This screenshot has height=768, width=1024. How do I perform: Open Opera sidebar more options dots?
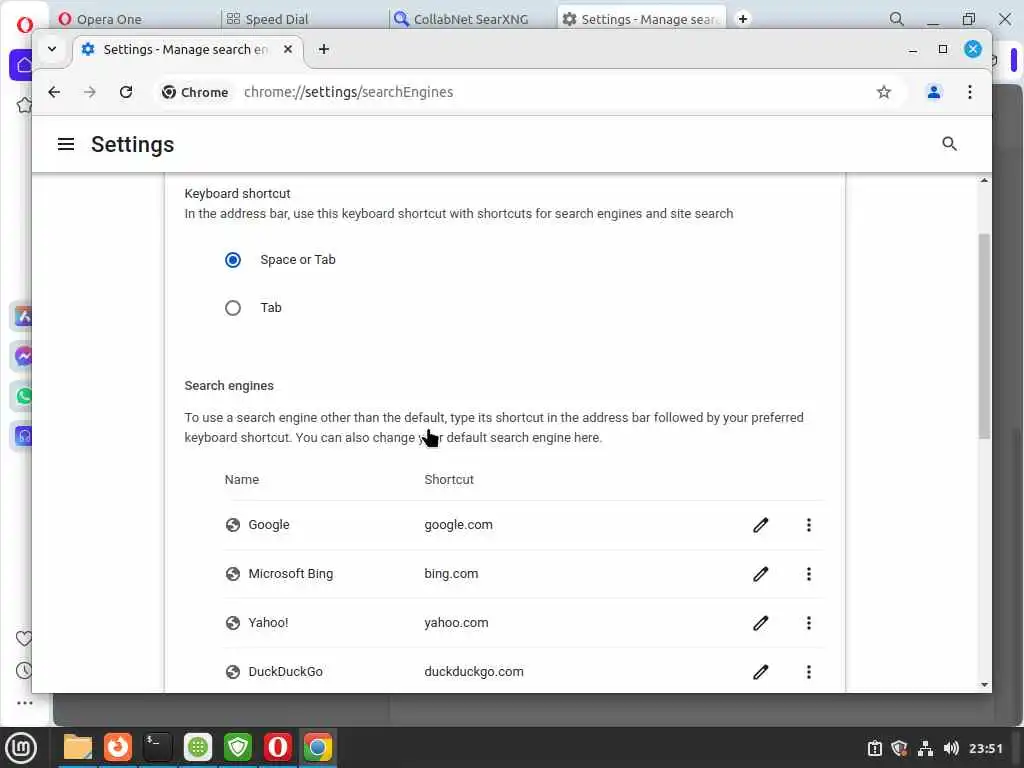click(24, 703)
